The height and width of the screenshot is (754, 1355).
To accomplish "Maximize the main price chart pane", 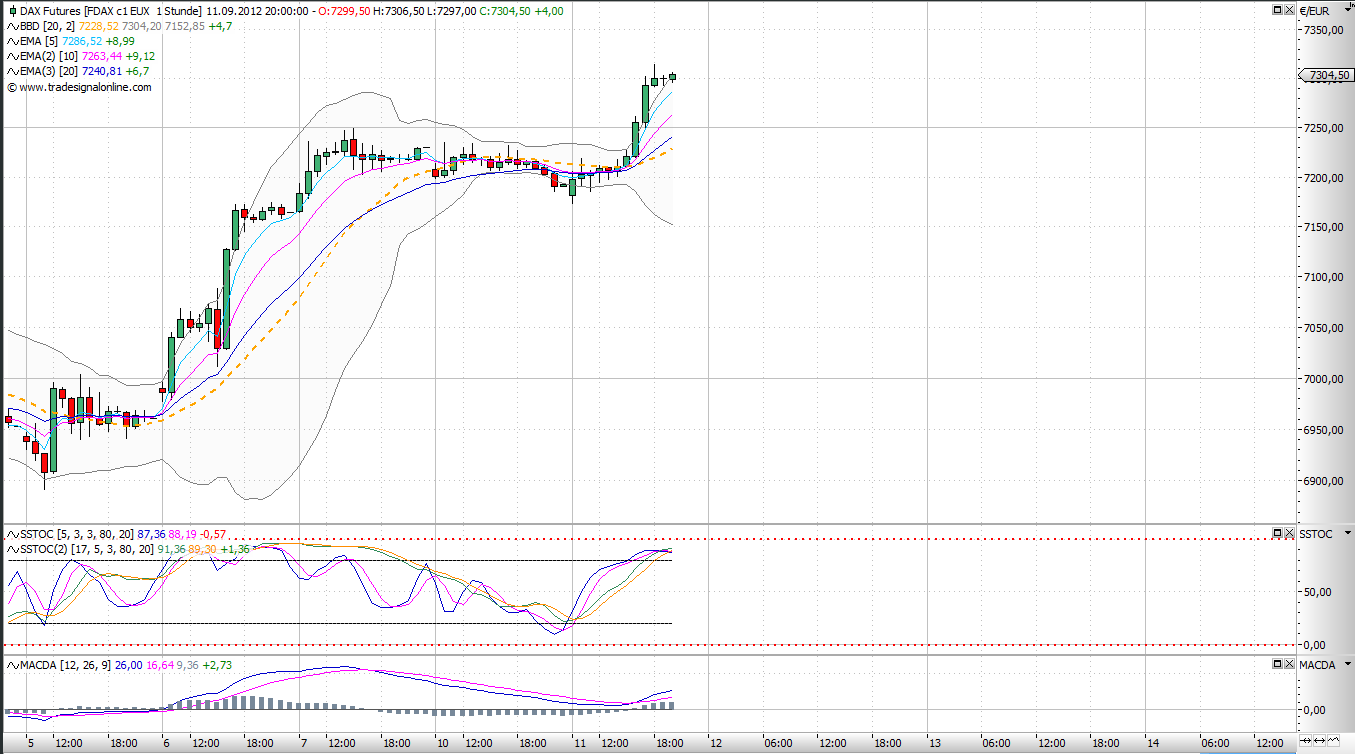I will tap(1277, 10).
